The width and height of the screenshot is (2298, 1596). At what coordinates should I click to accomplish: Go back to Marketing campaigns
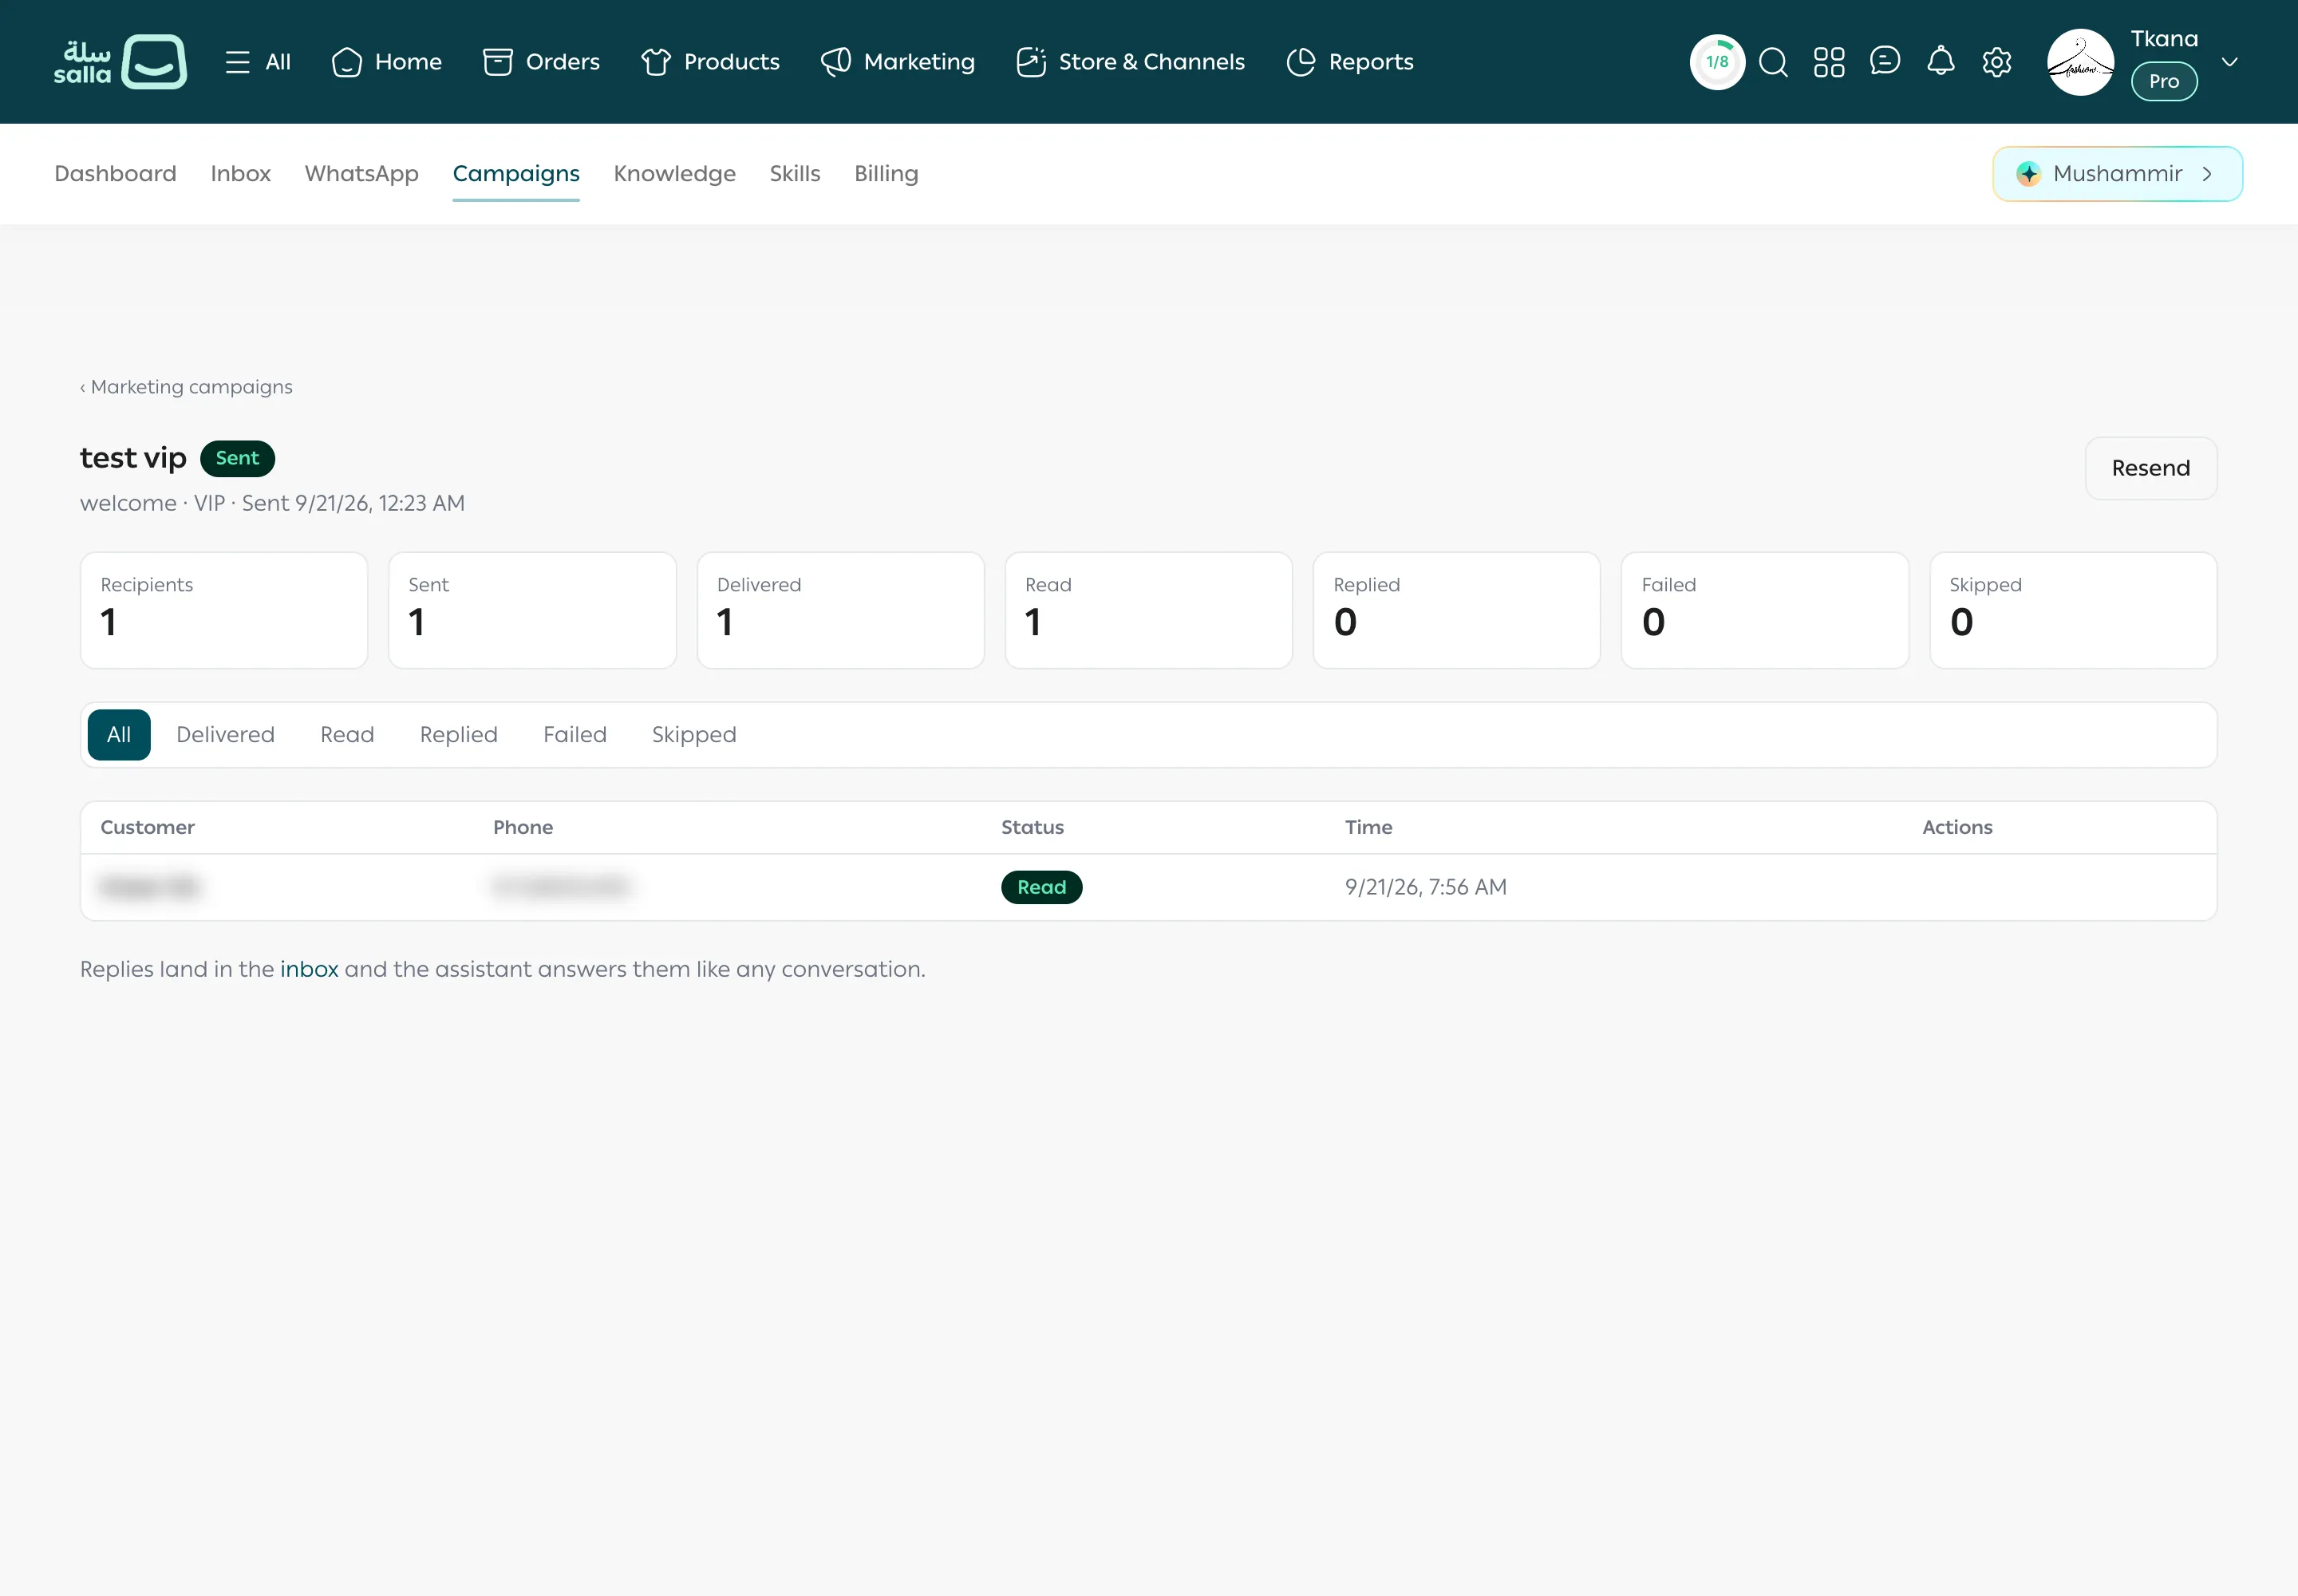tap(186, 387)
